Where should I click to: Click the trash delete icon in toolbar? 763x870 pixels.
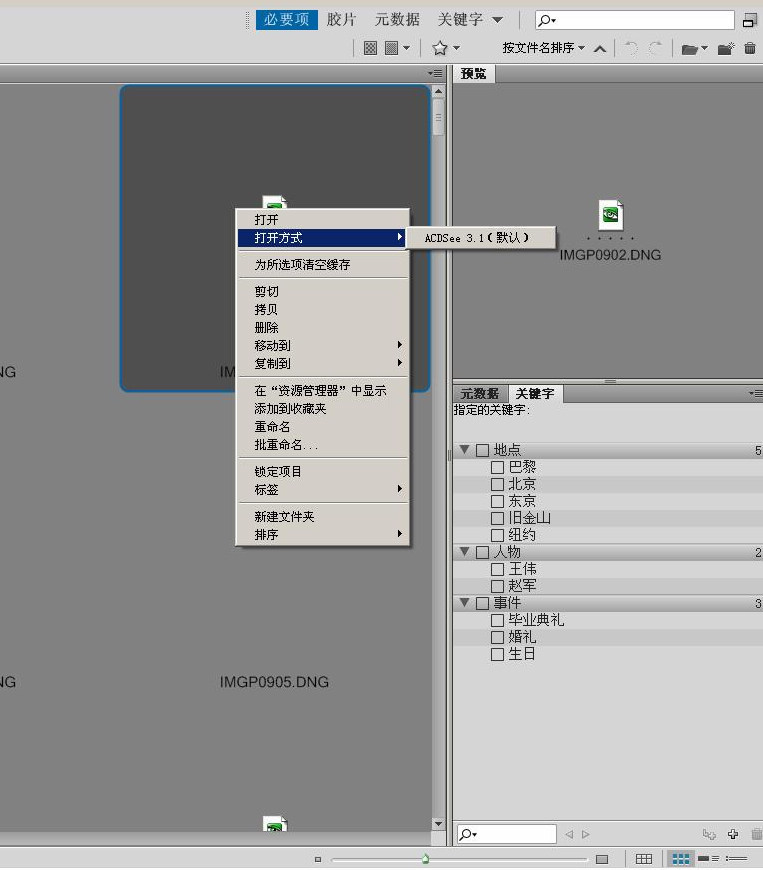(750, 48)
